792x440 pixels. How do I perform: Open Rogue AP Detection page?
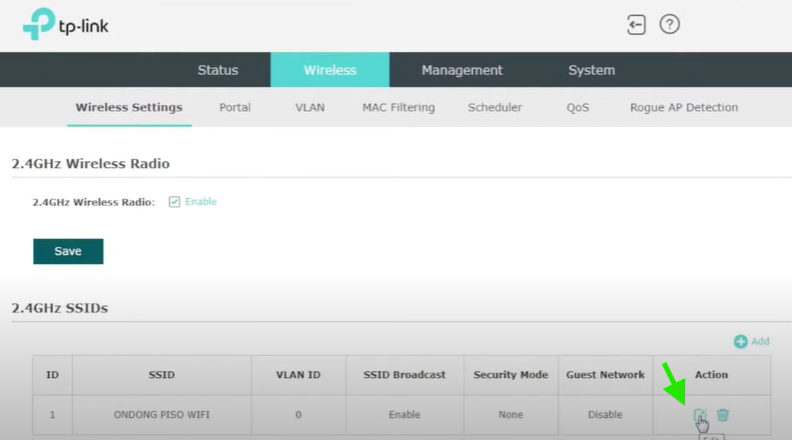(684, 108)
